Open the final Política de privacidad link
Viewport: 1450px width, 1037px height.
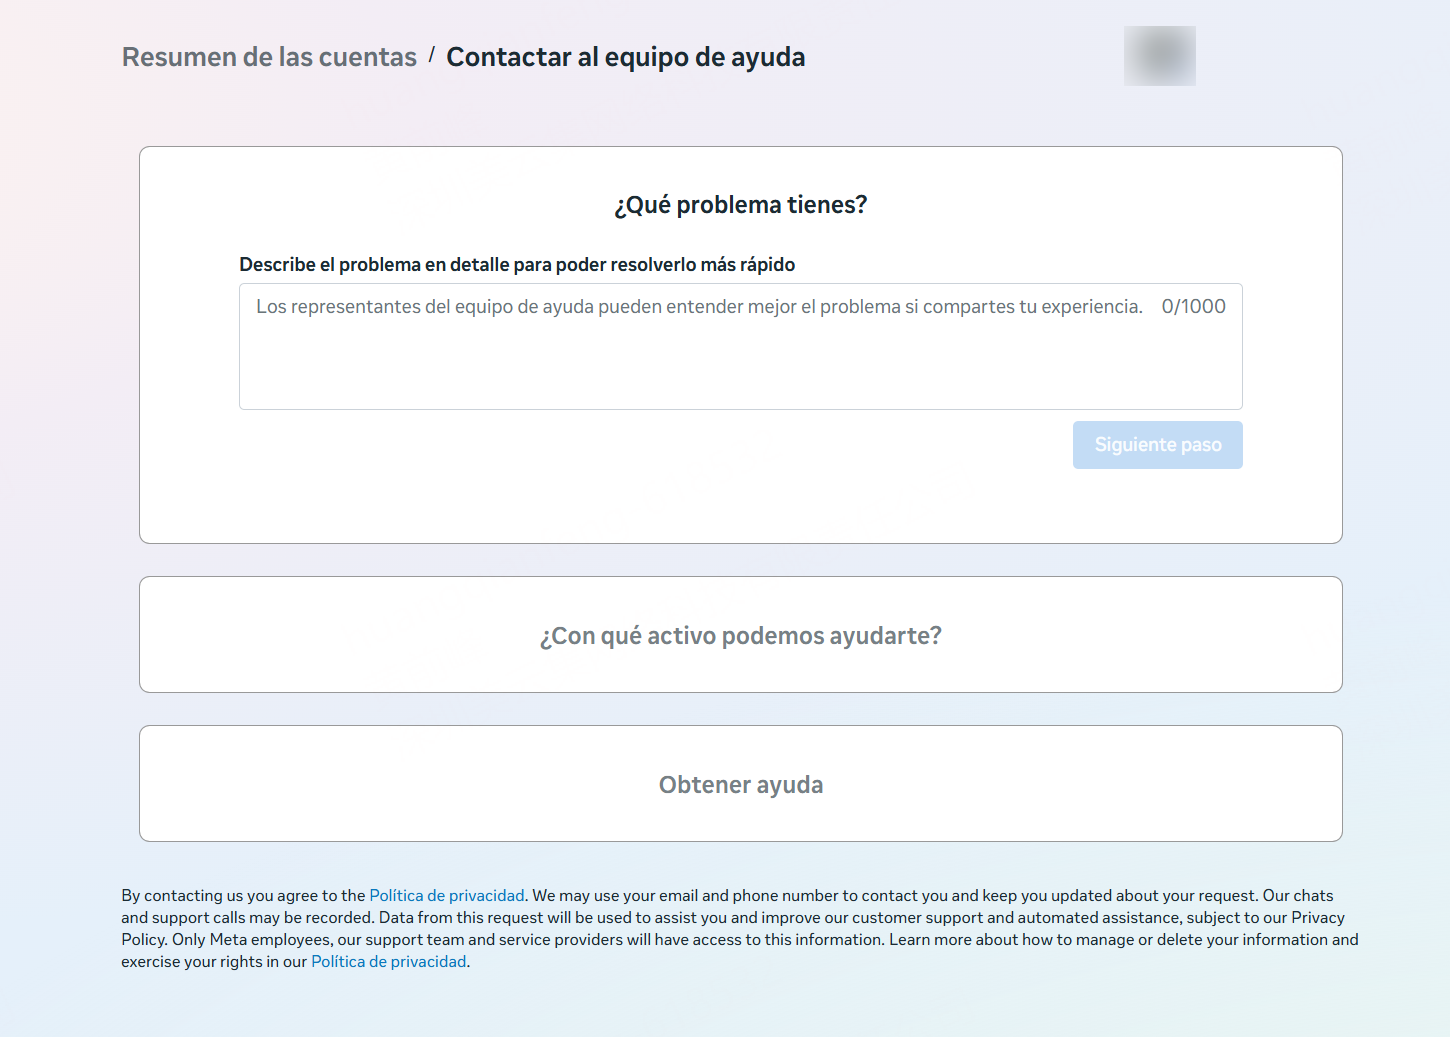pyautogui.click(x=389, y=962)
